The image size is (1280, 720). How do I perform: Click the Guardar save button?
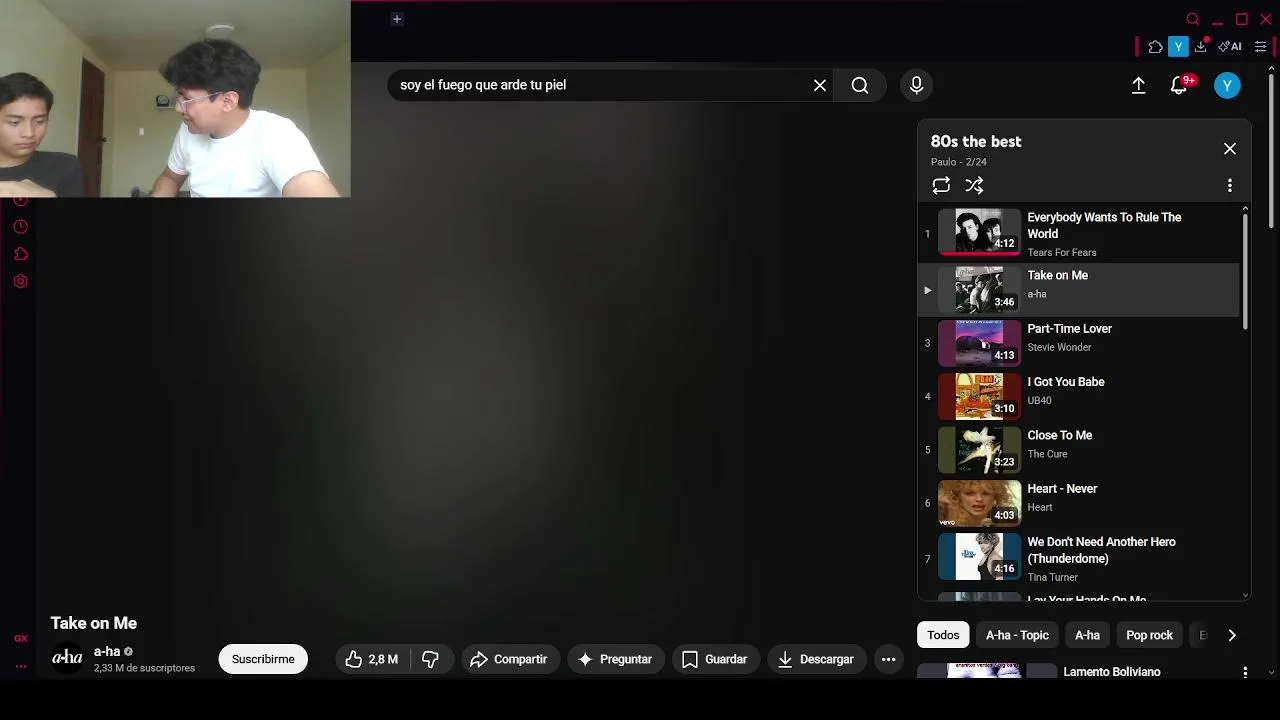click(715, 659)
